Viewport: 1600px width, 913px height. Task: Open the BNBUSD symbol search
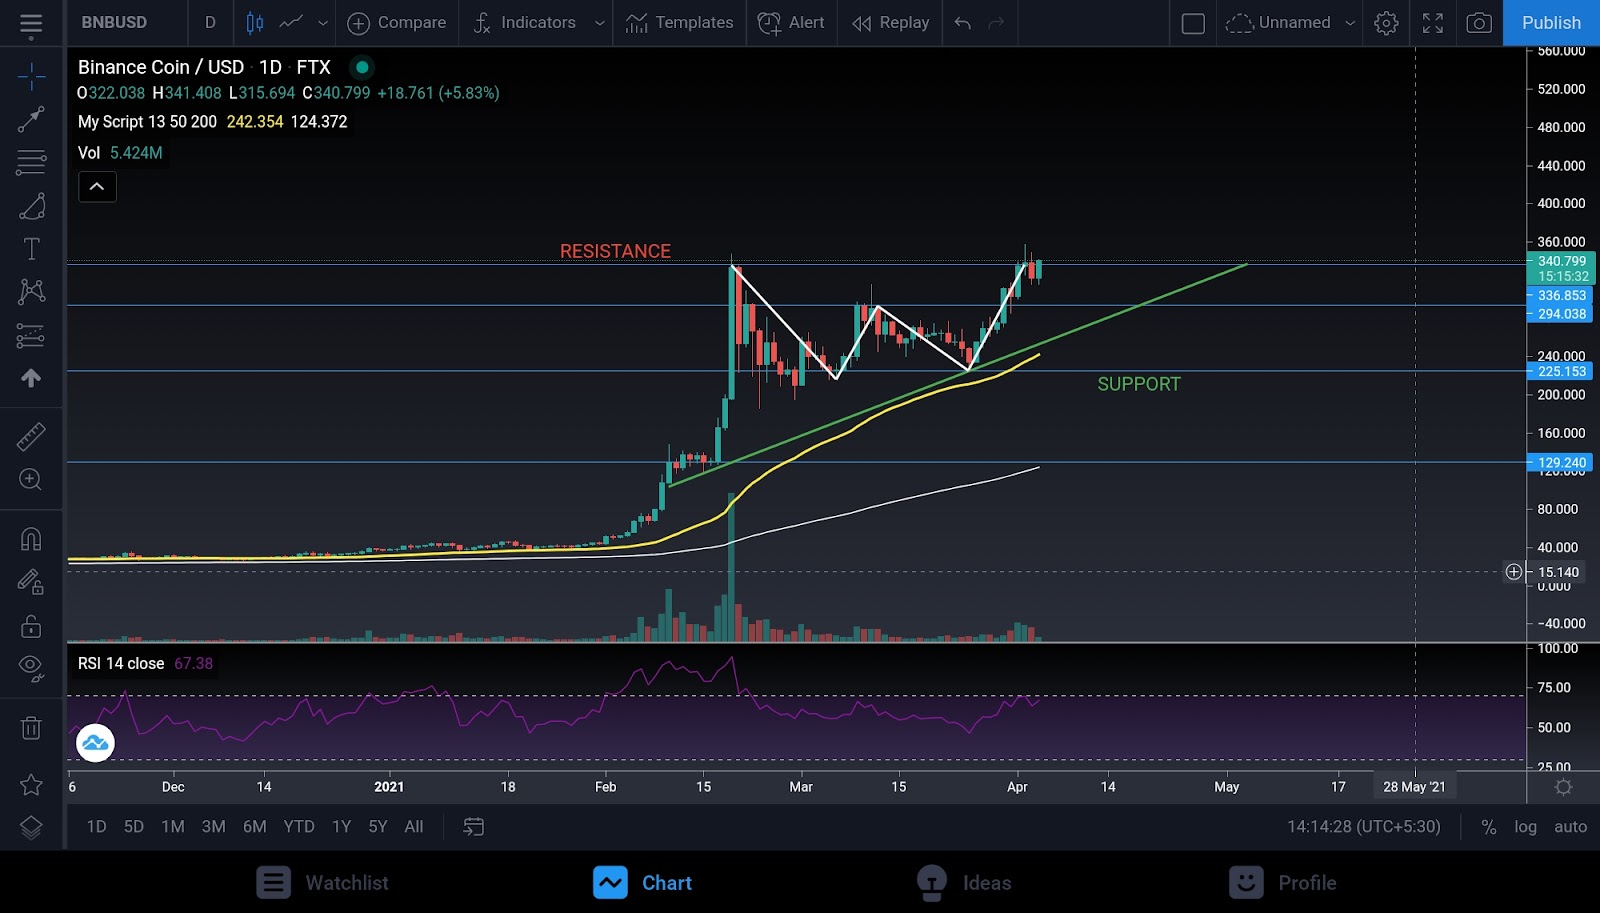114,23
